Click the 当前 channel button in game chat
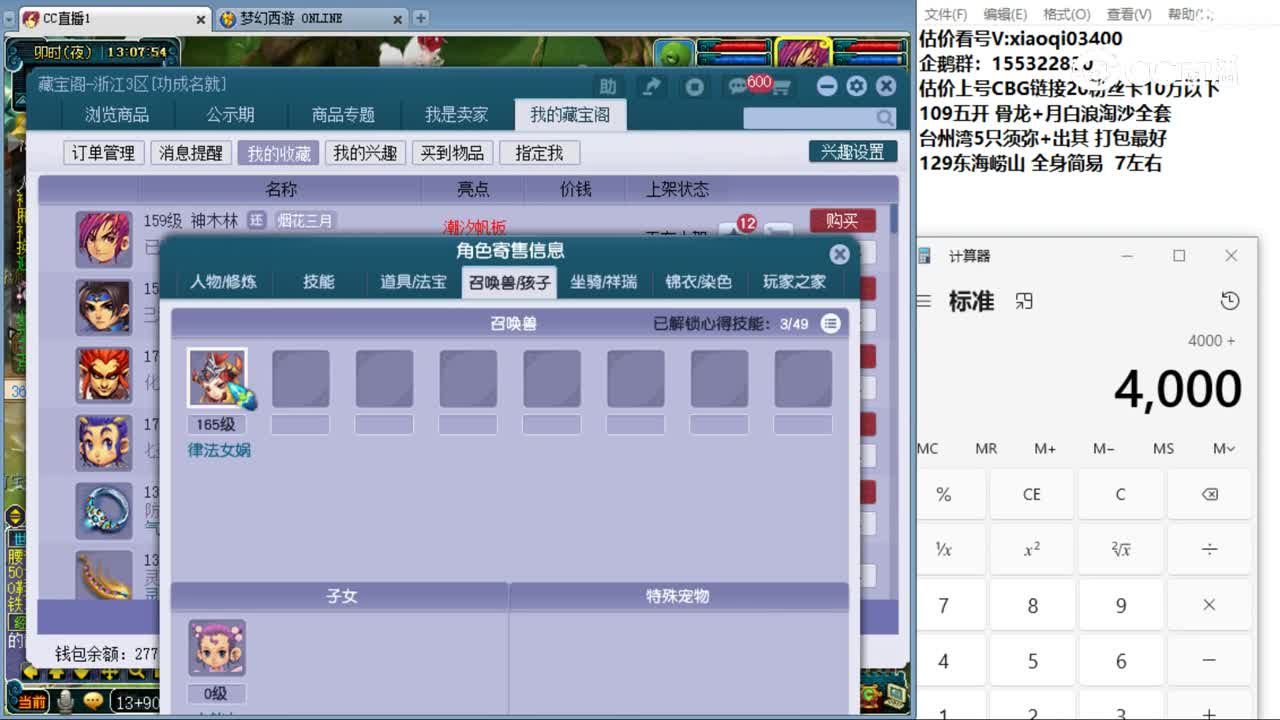The width and height of the screenshot is (1280, 720). (x=33, y=702)
